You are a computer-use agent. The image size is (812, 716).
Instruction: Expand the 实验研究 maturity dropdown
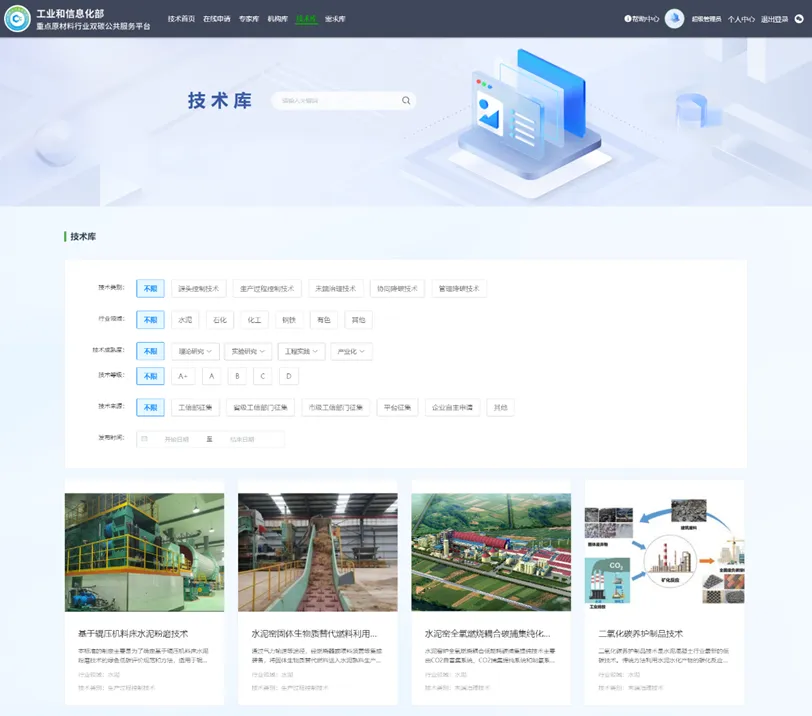coord(248,352)
